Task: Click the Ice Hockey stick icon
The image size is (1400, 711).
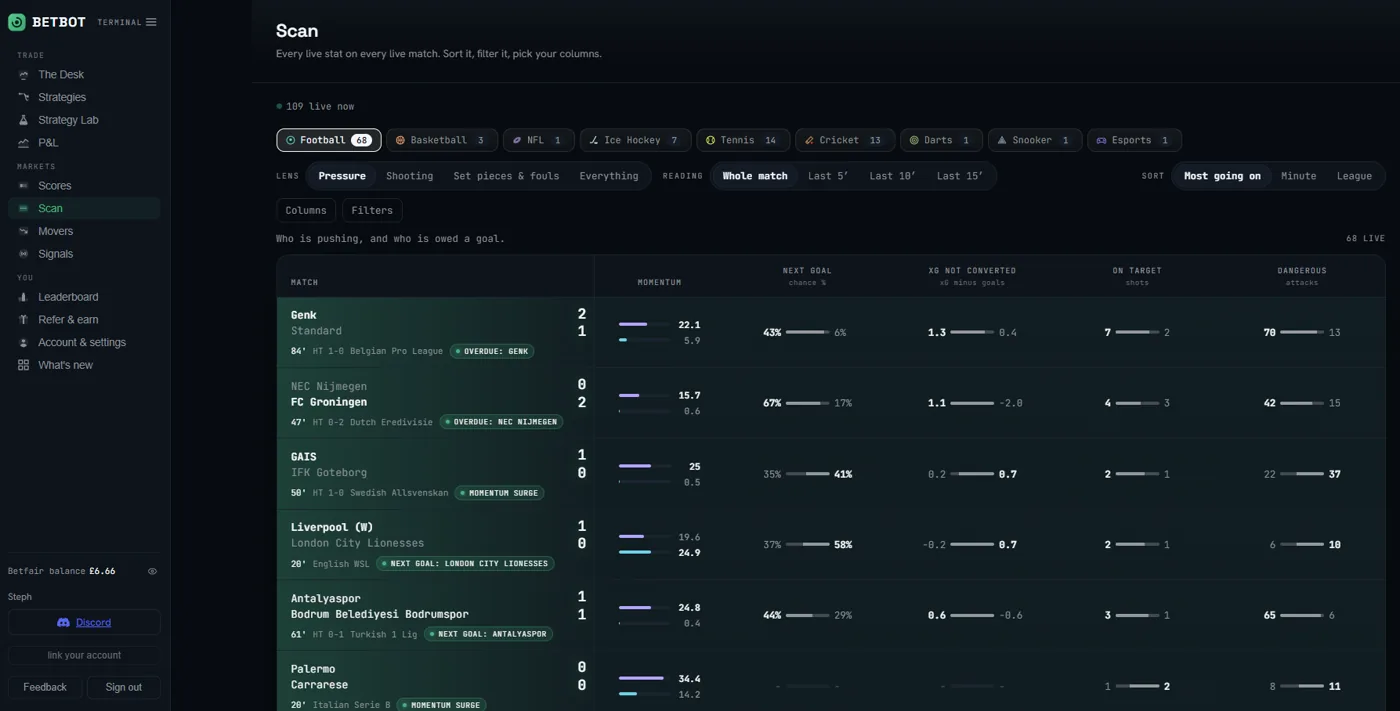Action: pyautogui.click(x=594, y=140)
